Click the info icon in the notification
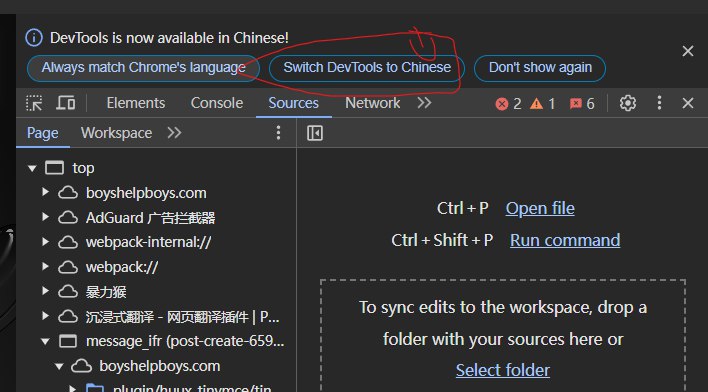Image resolution: width=708 pixels, height=392 pixels. tap(34, 38)
